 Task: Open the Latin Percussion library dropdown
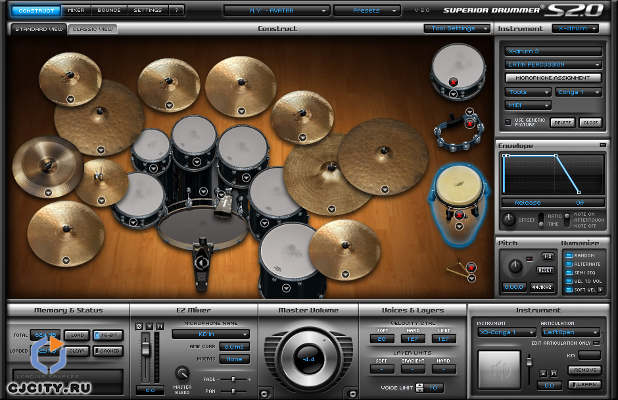(x=553, y=64)
